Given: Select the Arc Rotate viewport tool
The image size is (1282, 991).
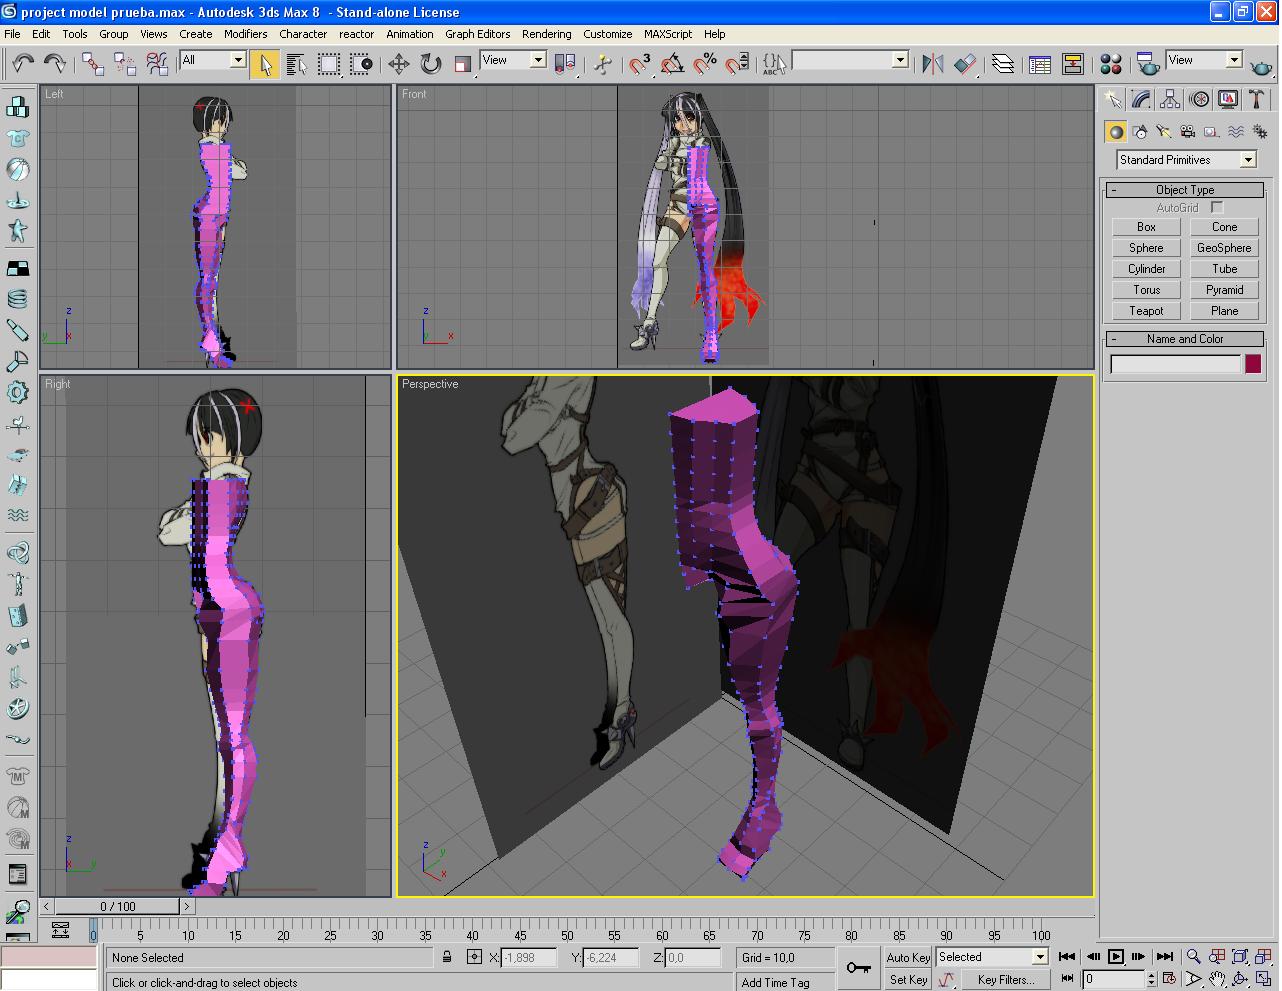Looking at the screenshot, I should pyautogui.click(x=1240, y=979).
